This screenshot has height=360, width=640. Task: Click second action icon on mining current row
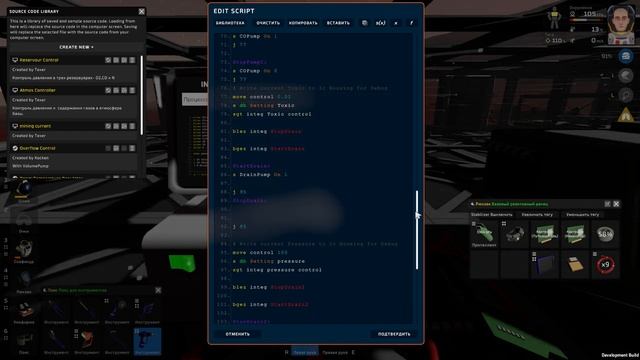click(116, 126)
